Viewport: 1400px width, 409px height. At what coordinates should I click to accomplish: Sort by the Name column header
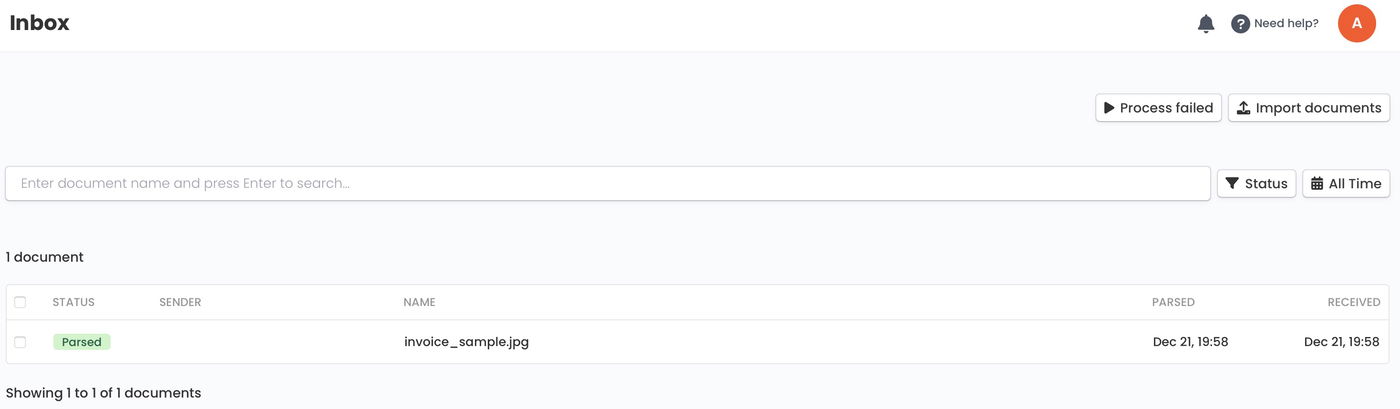pos(419,302)
